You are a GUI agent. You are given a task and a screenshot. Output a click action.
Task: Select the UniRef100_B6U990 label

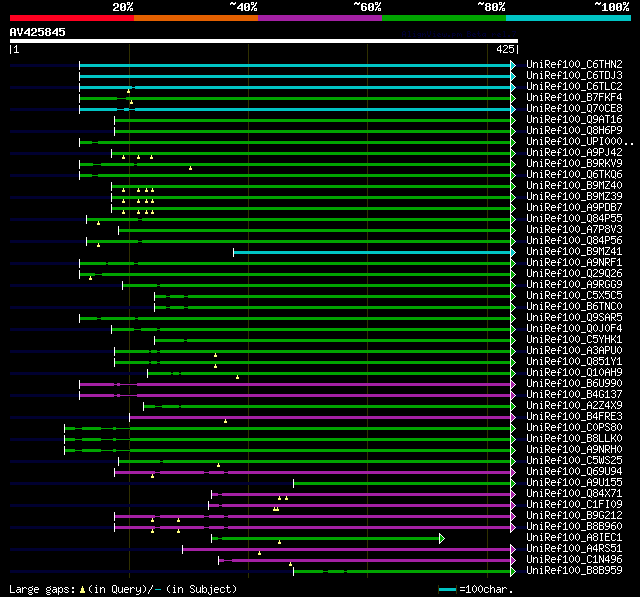[x=574, y=384]
